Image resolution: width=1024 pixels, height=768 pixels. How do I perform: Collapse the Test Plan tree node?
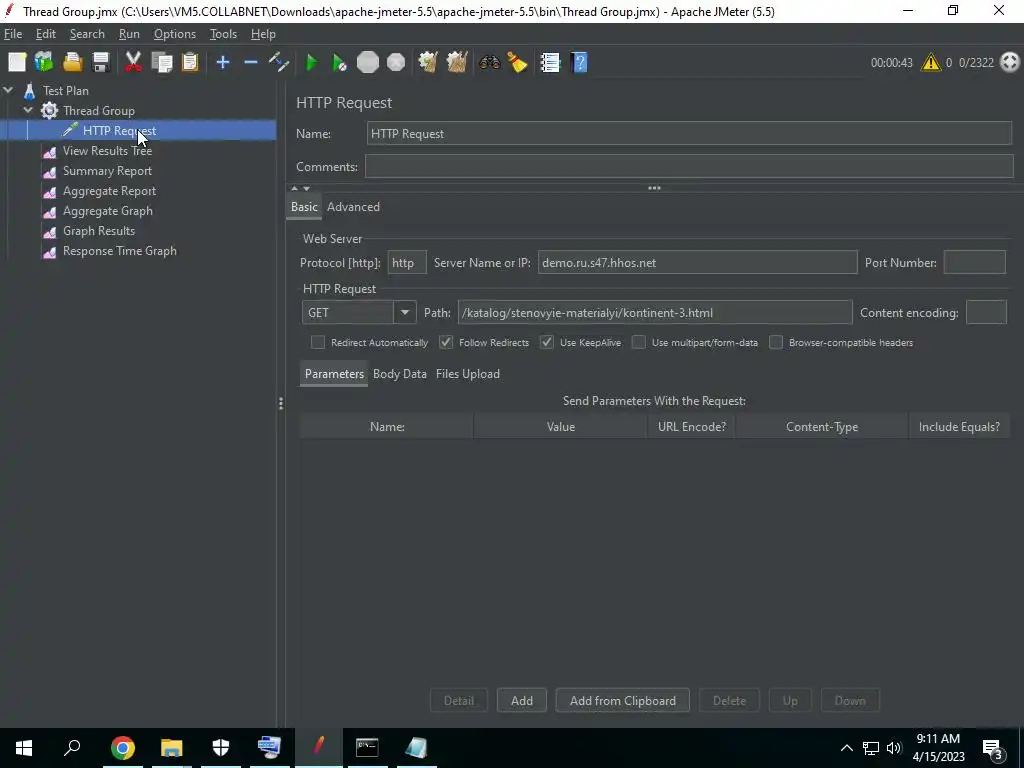tap(8, 90)
